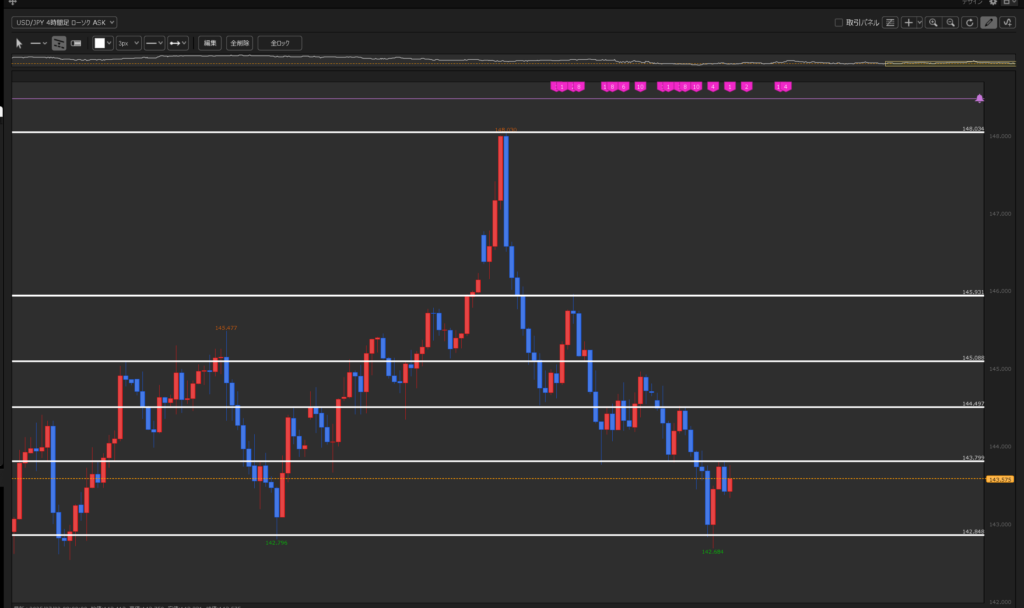This screenshot has height=608, width=1024.
Task: Click the 全ロック lock-all button
Action: tap(280, 43)
